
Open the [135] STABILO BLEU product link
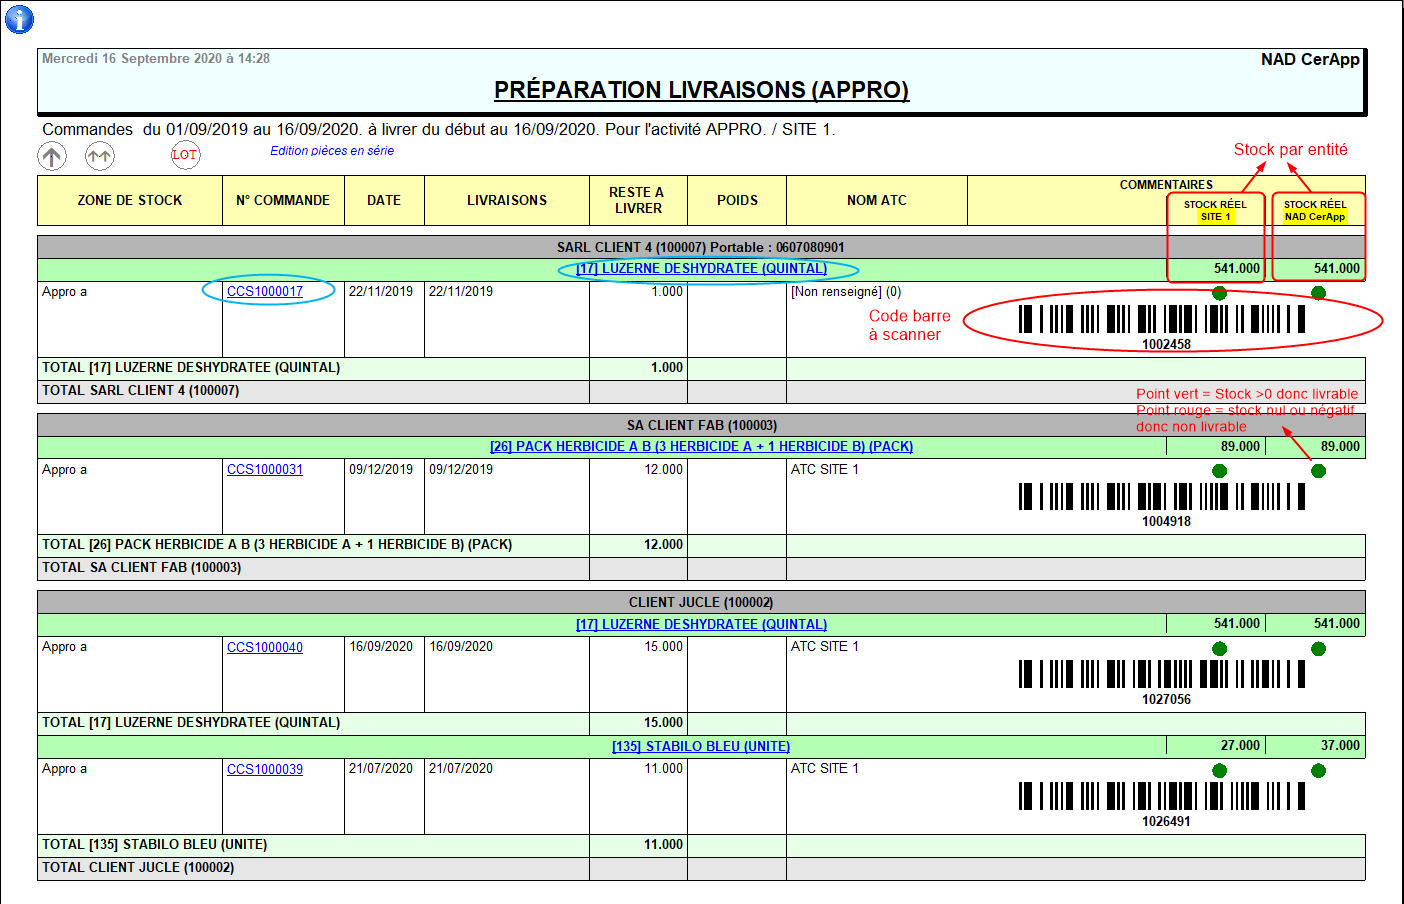click(x=701, y=747)
